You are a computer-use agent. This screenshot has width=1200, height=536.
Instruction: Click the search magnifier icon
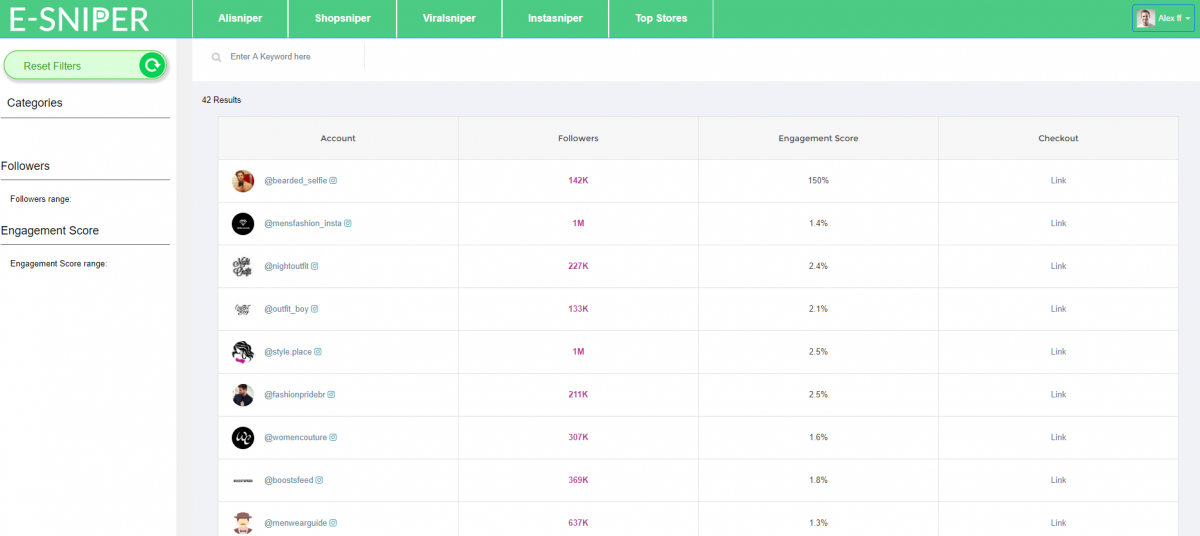pyautogui.click(x=216, y=58)
